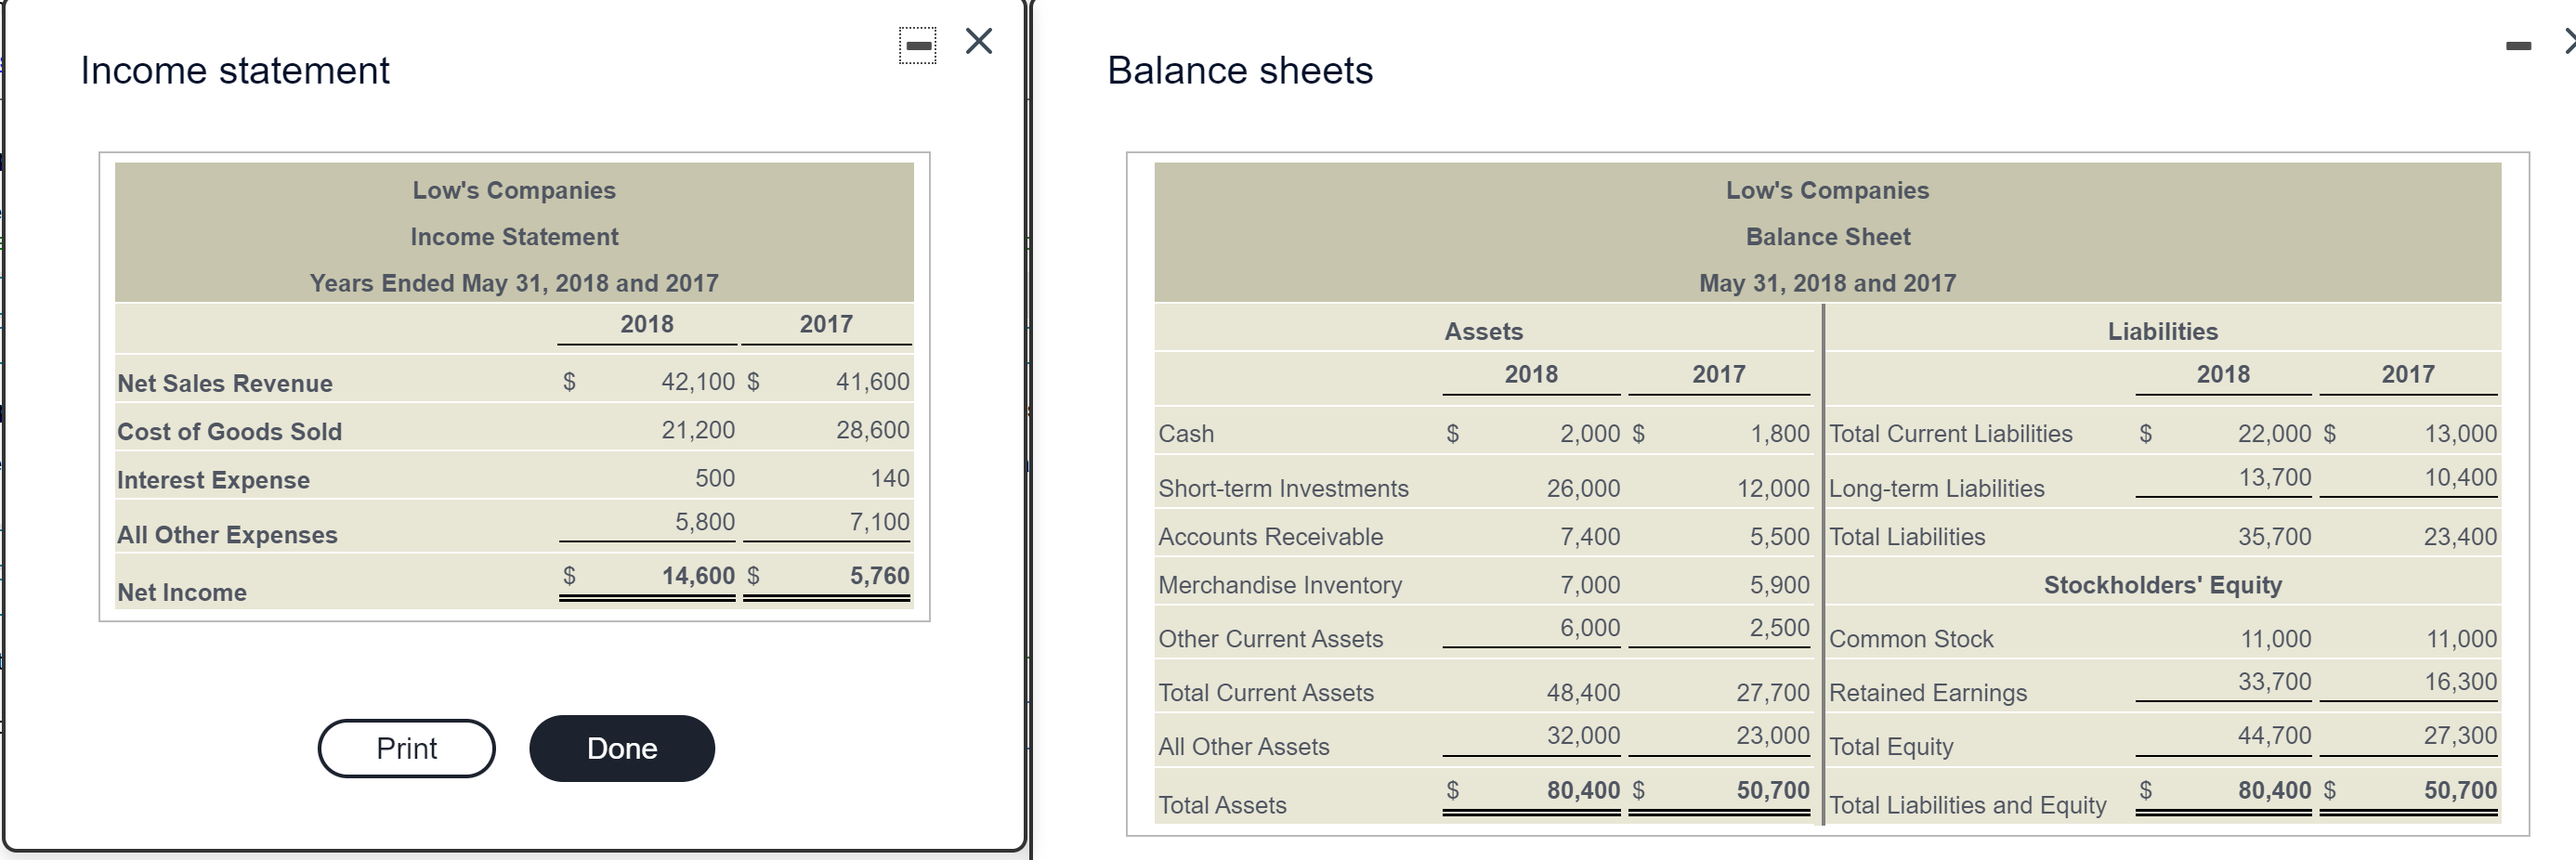Select 2018 retained earnings 33,700

point(2274,681)
